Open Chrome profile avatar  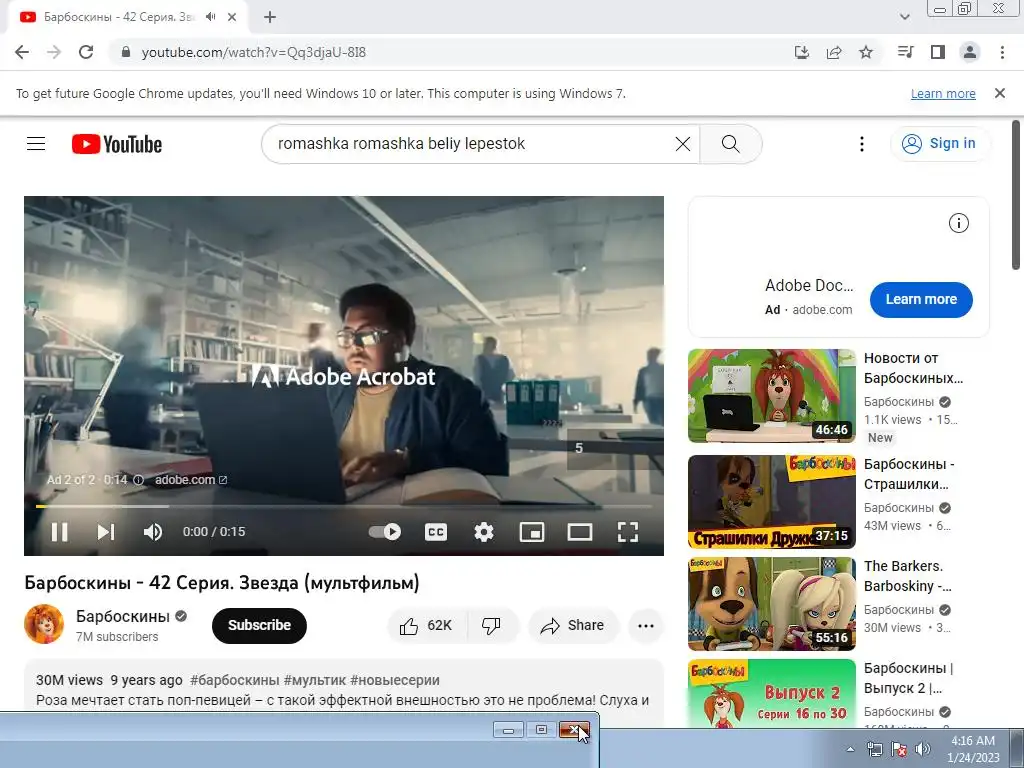point(970,52)
